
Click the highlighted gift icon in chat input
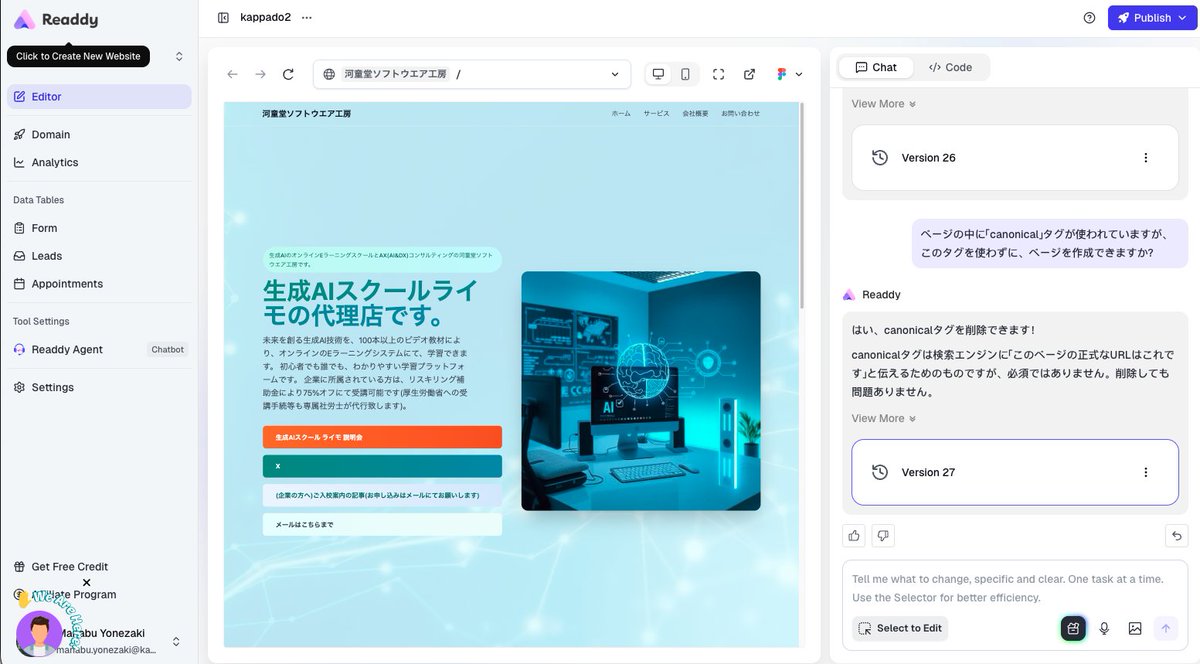click(x=1072, y=628)
